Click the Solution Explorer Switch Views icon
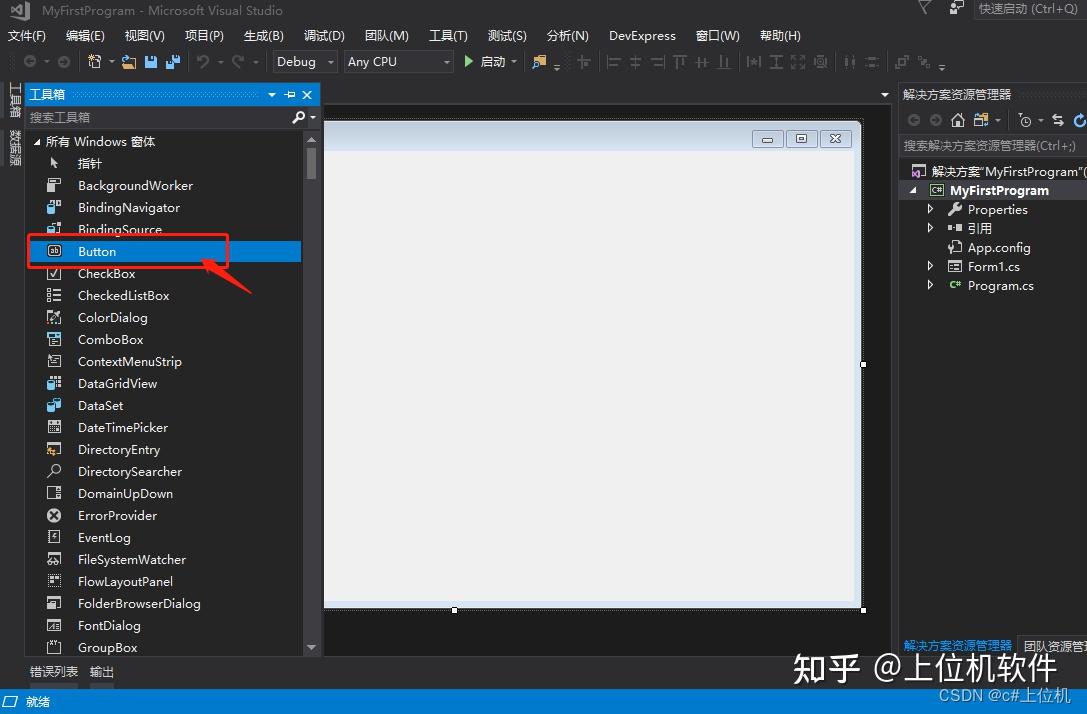Image resolution: width=1087 pixels, height=714 pixels. tap(981, 121)
